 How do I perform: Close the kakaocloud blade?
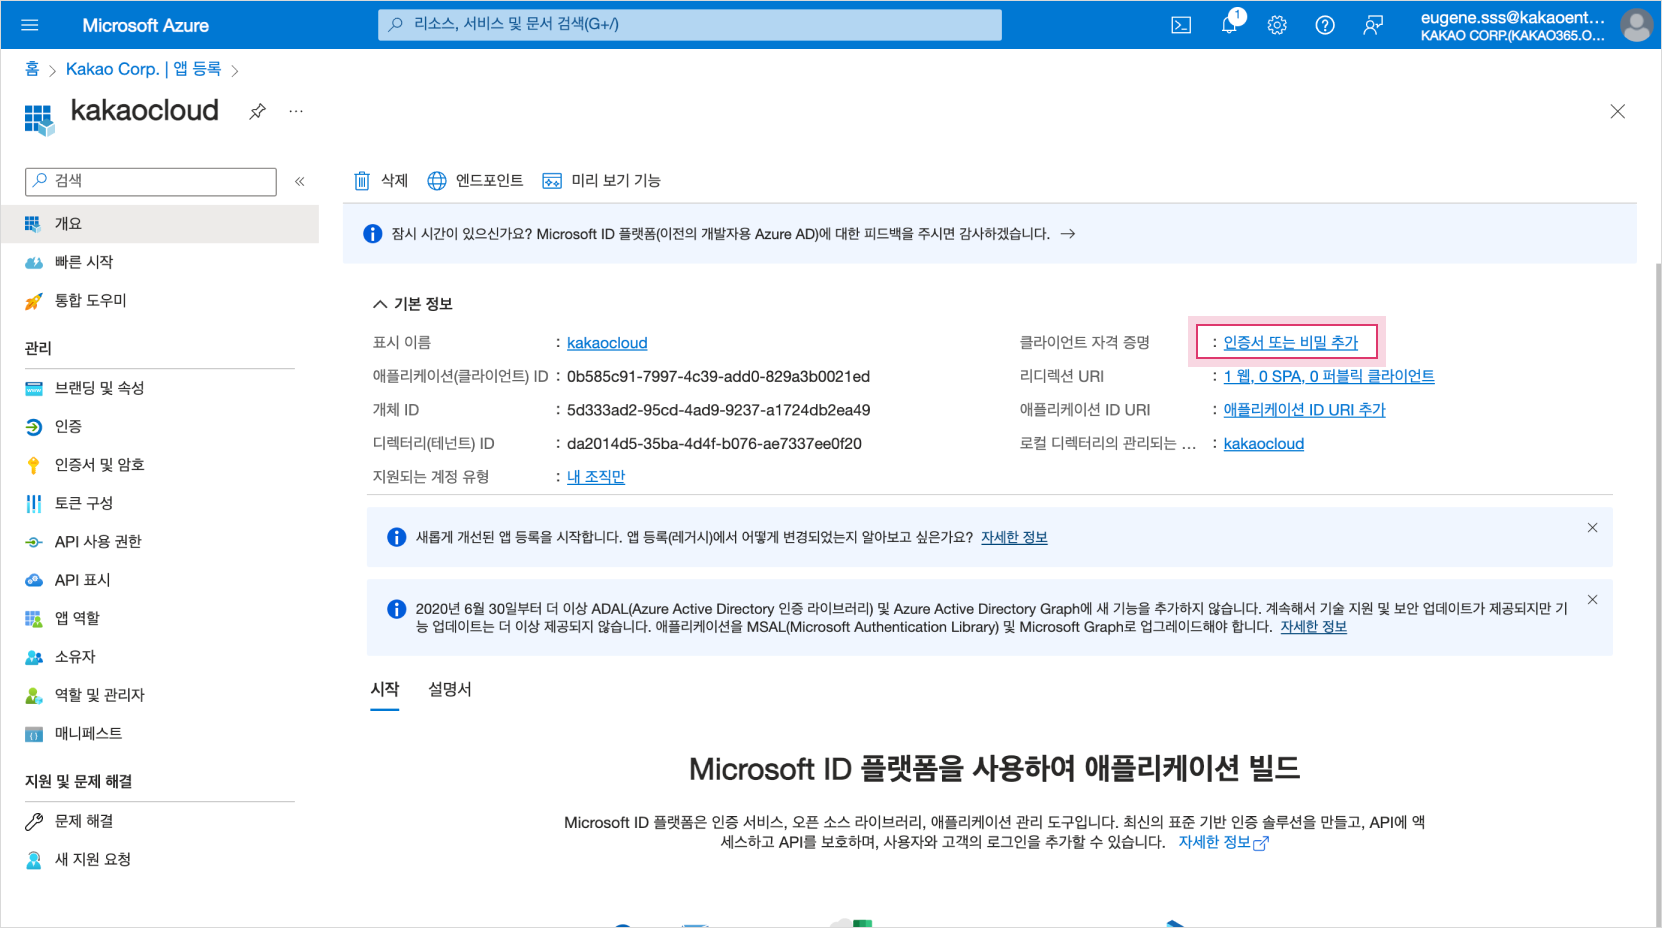(1617, 112)
